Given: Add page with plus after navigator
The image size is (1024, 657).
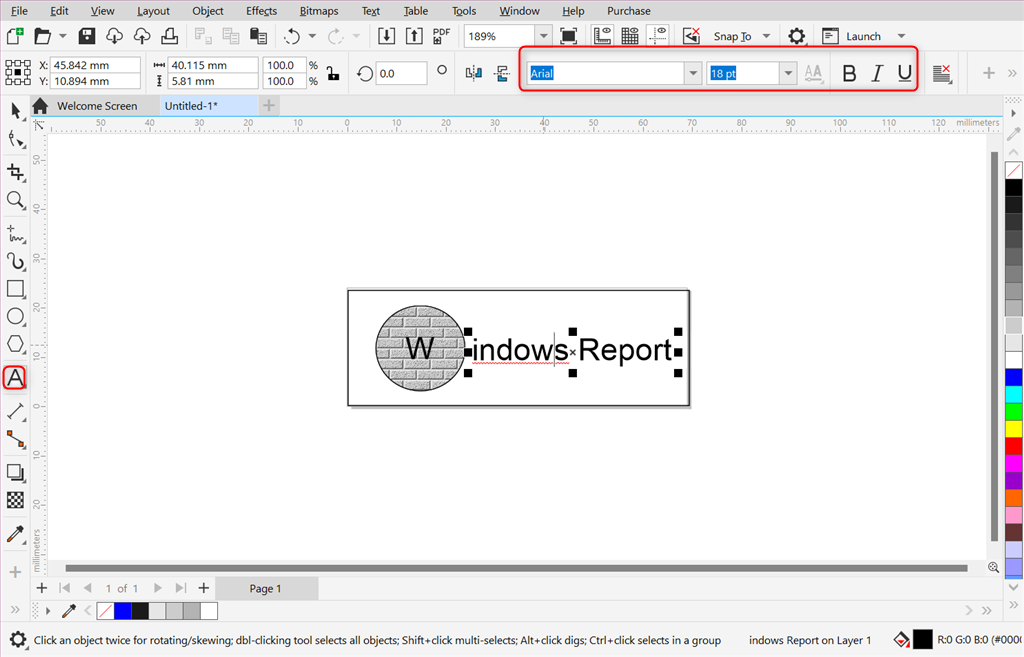Looking at the screenshot, I should click(204, 588).
